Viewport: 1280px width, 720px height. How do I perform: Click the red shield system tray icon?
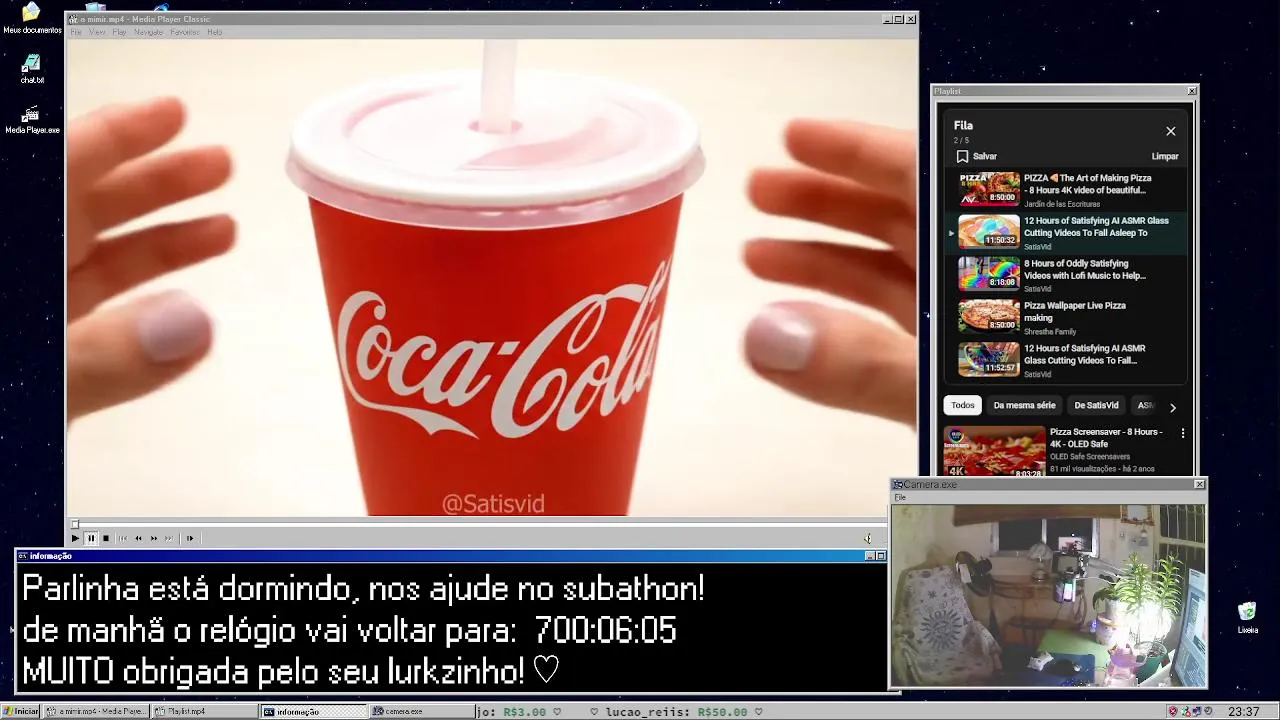click(x=1173, y=712)
